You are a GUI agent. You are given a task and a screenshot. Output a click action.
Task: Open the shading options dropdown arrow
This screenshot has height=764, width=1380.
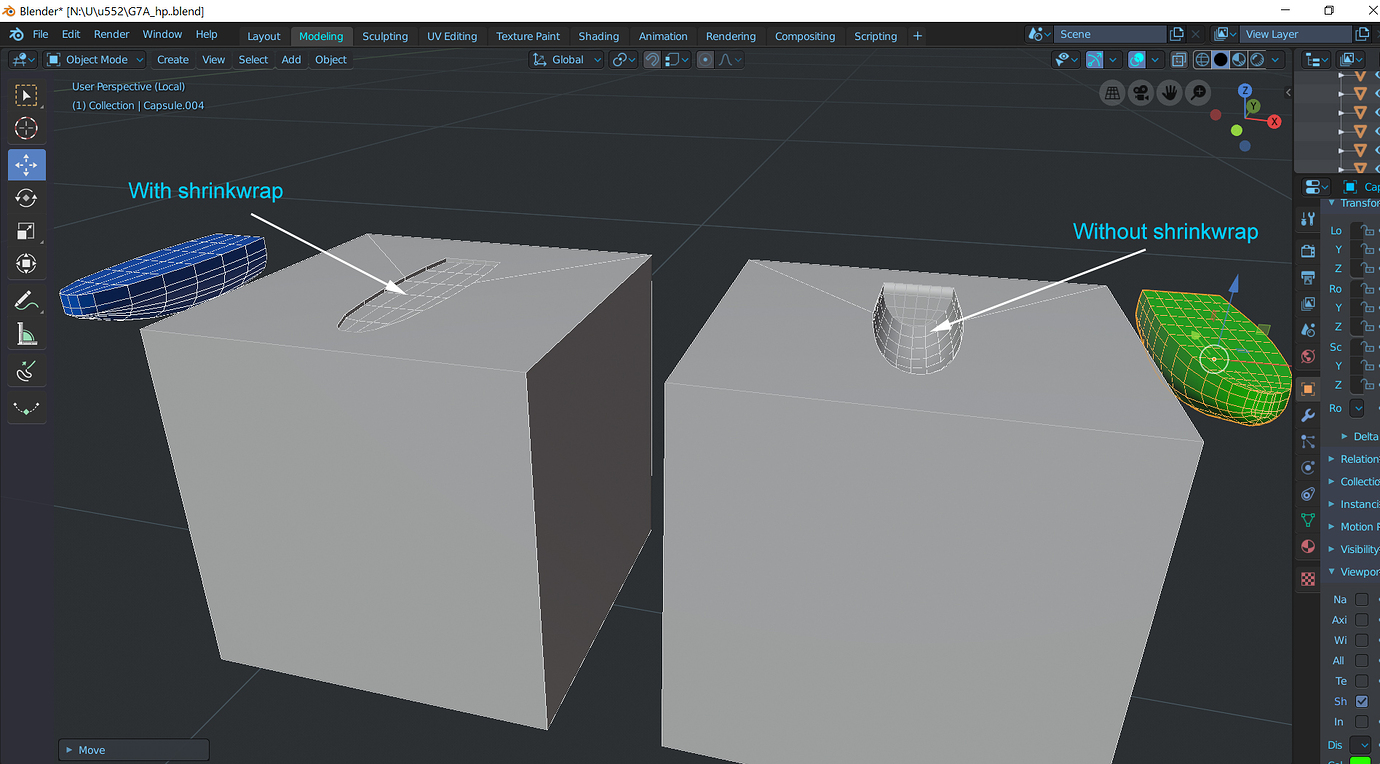pos(1276,60)
